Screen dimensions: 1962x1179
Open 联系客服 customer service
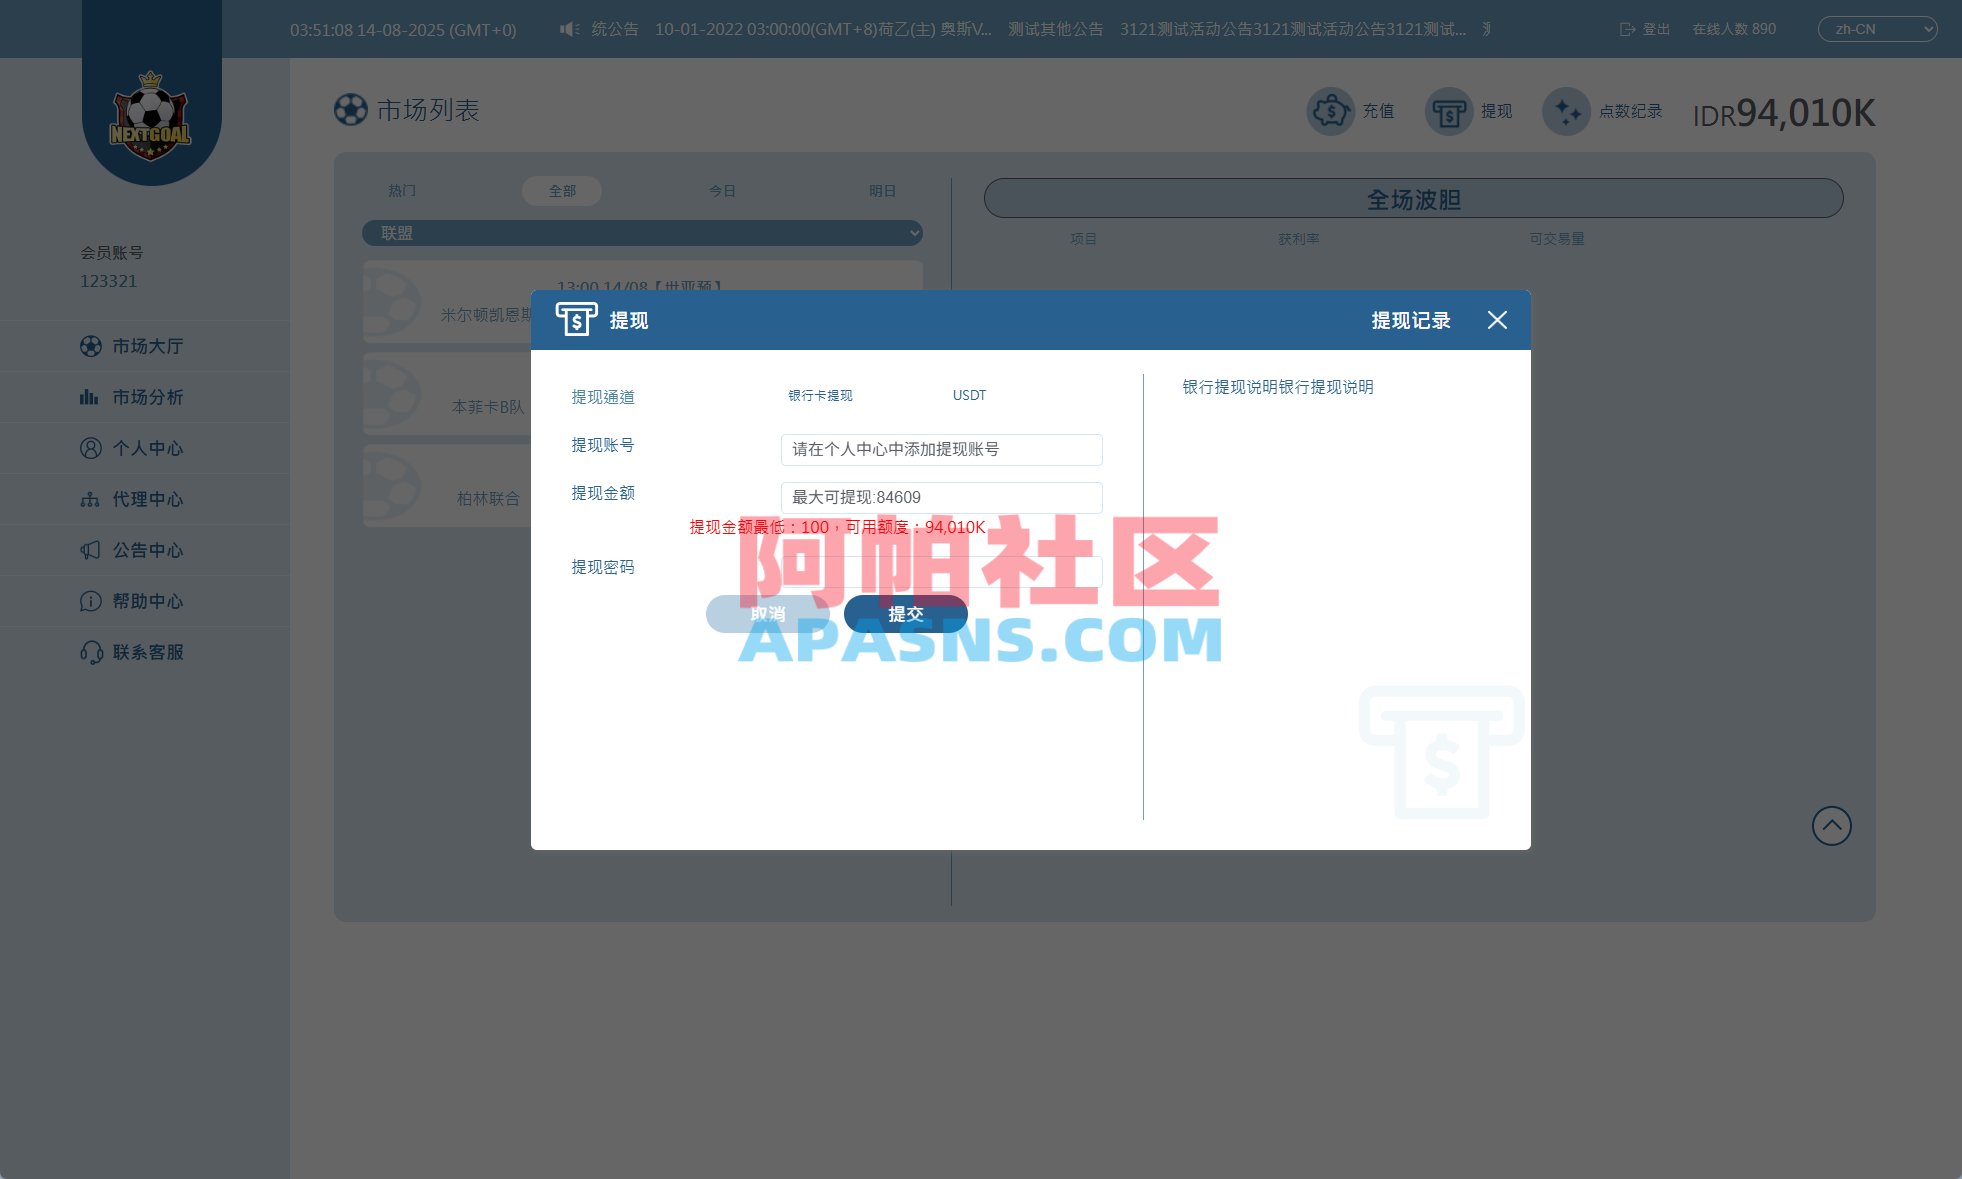pyautogui.click(x=145, y=652)
